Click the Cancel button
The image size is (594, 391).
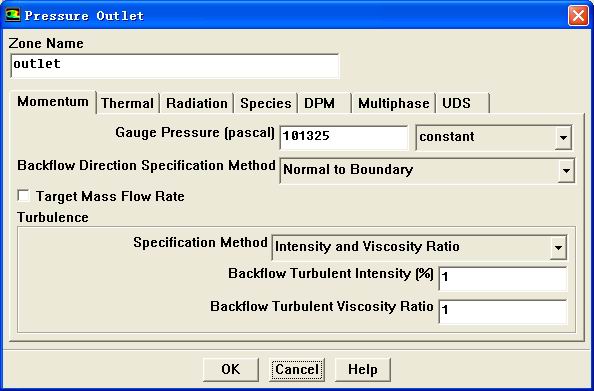tap(297, 369)
